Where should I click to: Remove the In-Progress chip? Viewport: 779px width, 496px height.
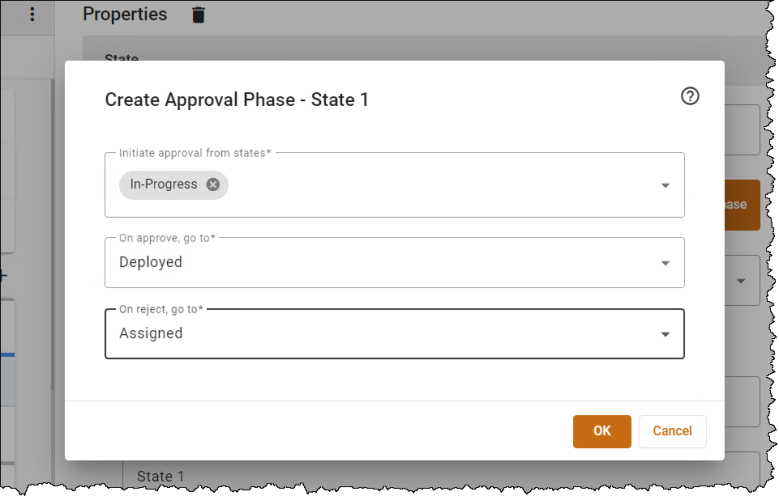tap(213, 184)
